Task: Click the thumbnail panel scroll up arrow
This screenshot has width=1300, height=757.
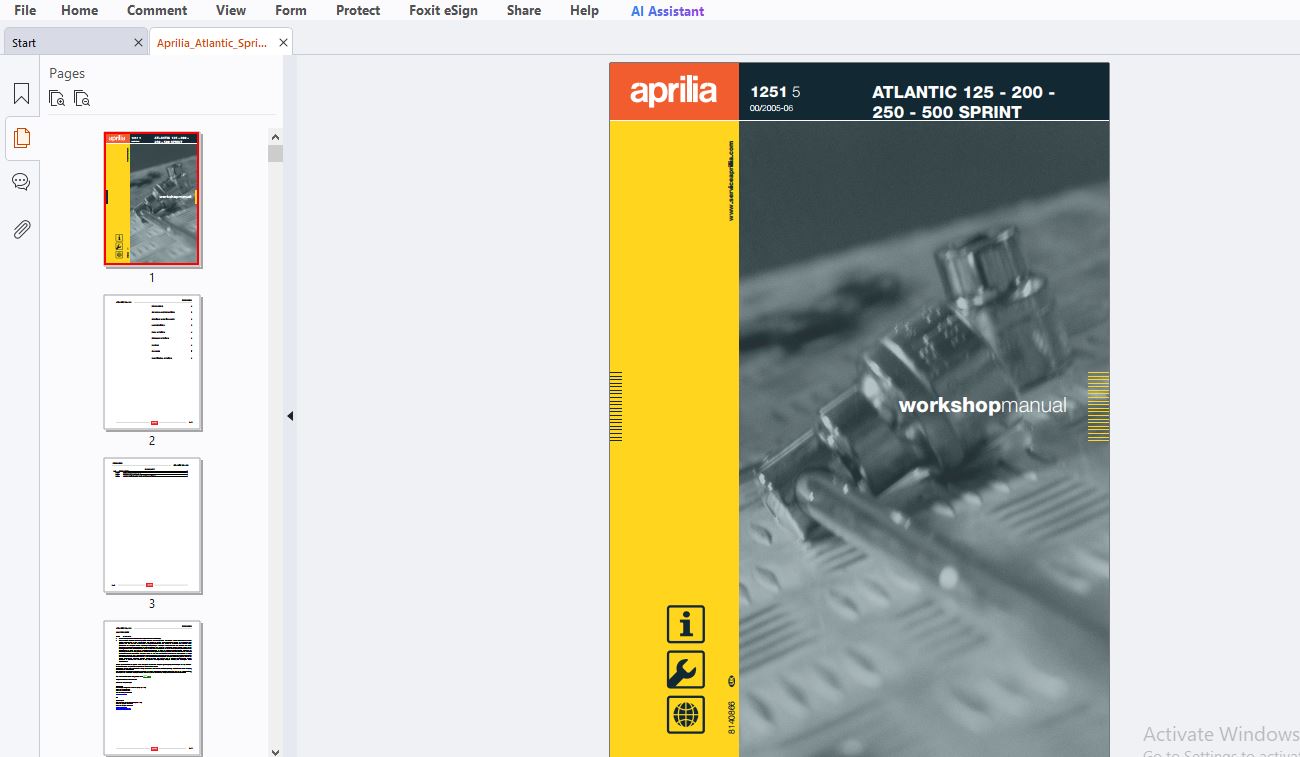Action: point(275,137)
